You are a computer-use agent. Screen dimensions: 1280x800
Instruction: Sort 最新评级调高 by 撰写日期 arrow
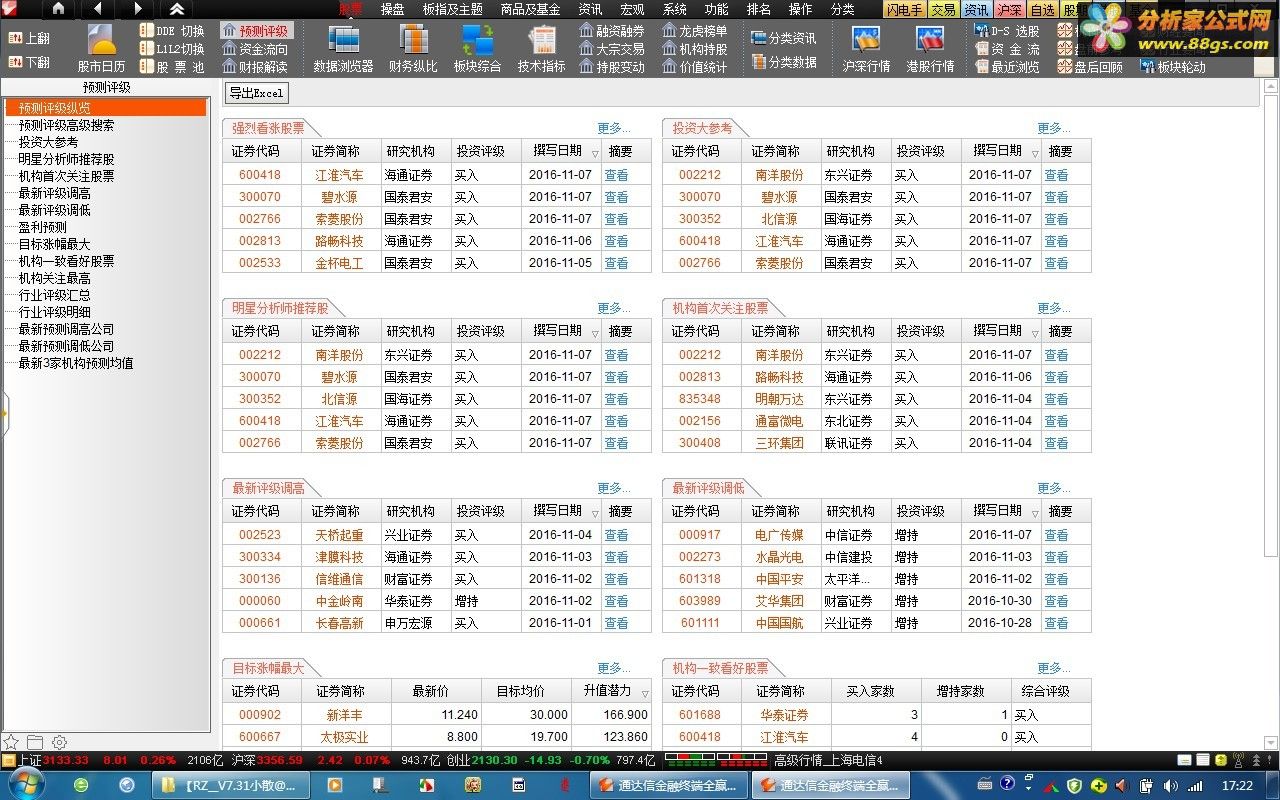[595, 513]
